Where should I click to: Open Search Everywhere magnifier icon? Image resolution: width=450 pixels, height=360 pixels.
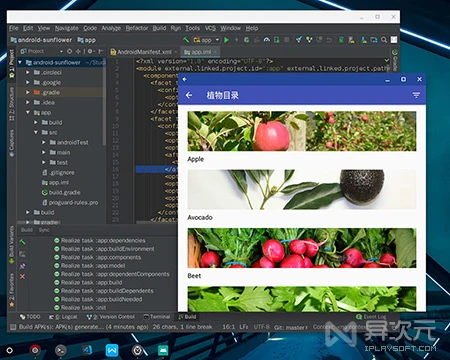coord(384,40)
